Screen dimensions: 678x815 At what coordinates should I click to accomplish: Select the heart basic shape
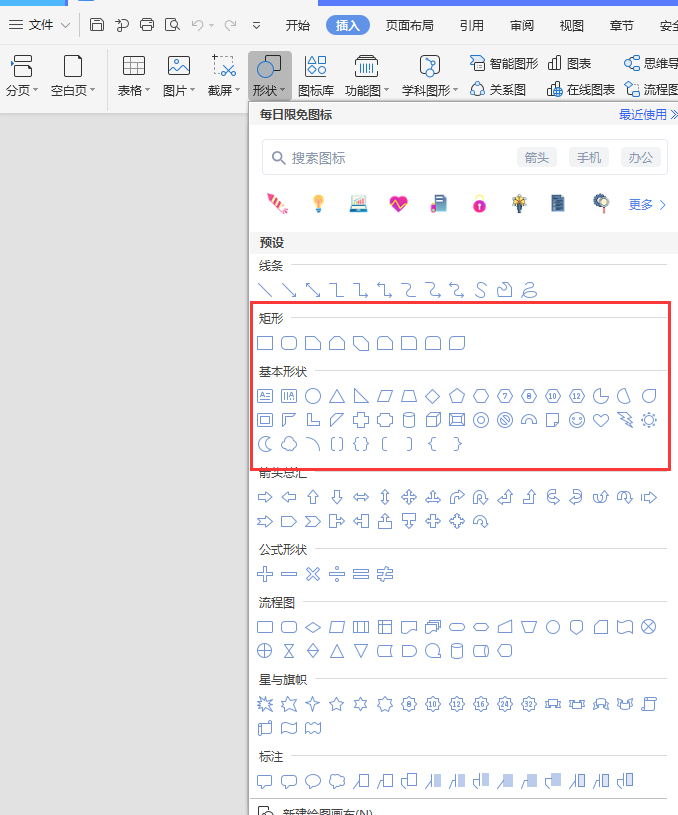[601, 420]
